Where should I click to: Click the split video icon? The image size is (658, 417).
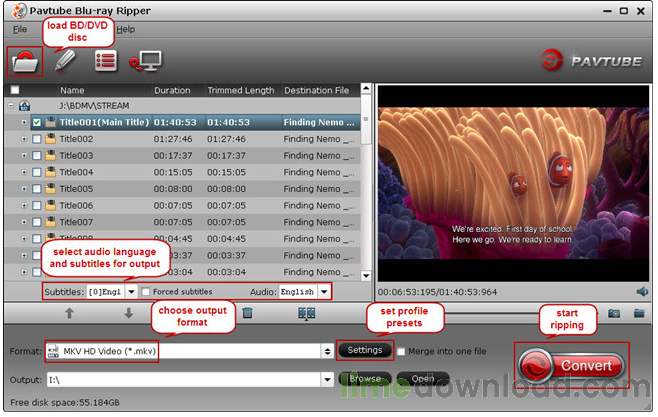click(x=306, y=313)
